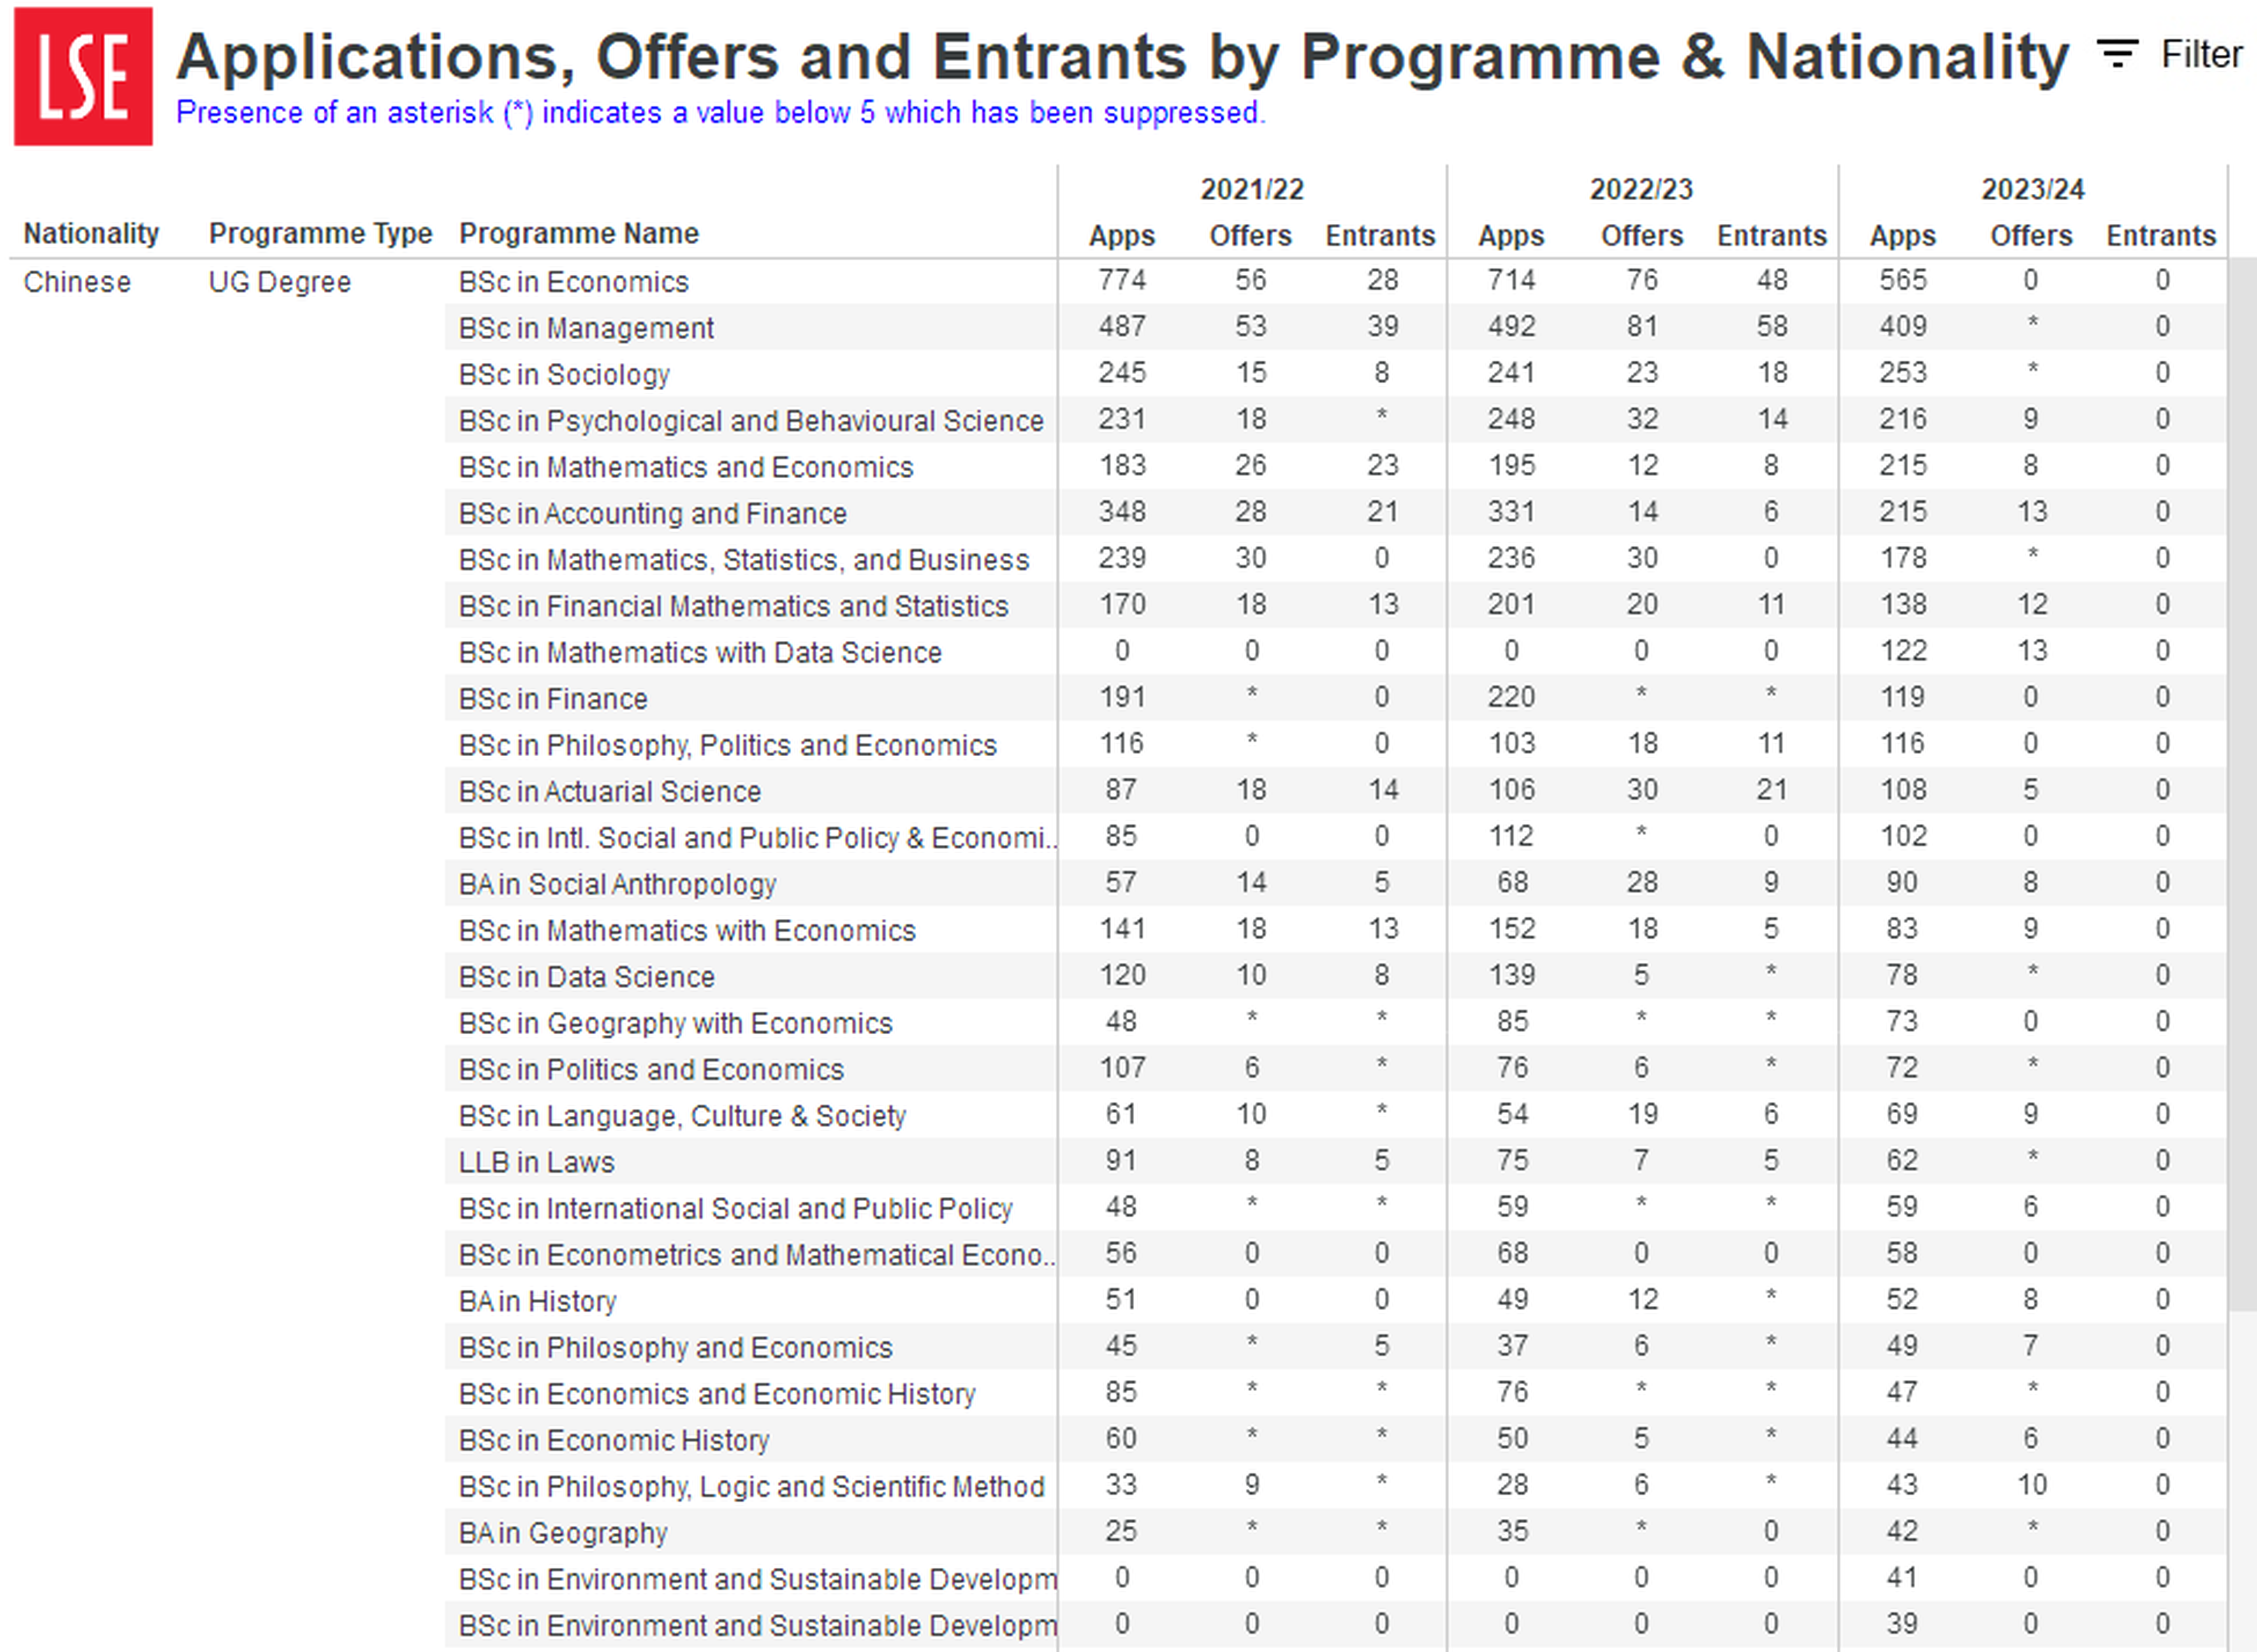Viewport: 2257px width, 1652px height.
Task: Select the Programme Type column header
Action: (320, 233)
